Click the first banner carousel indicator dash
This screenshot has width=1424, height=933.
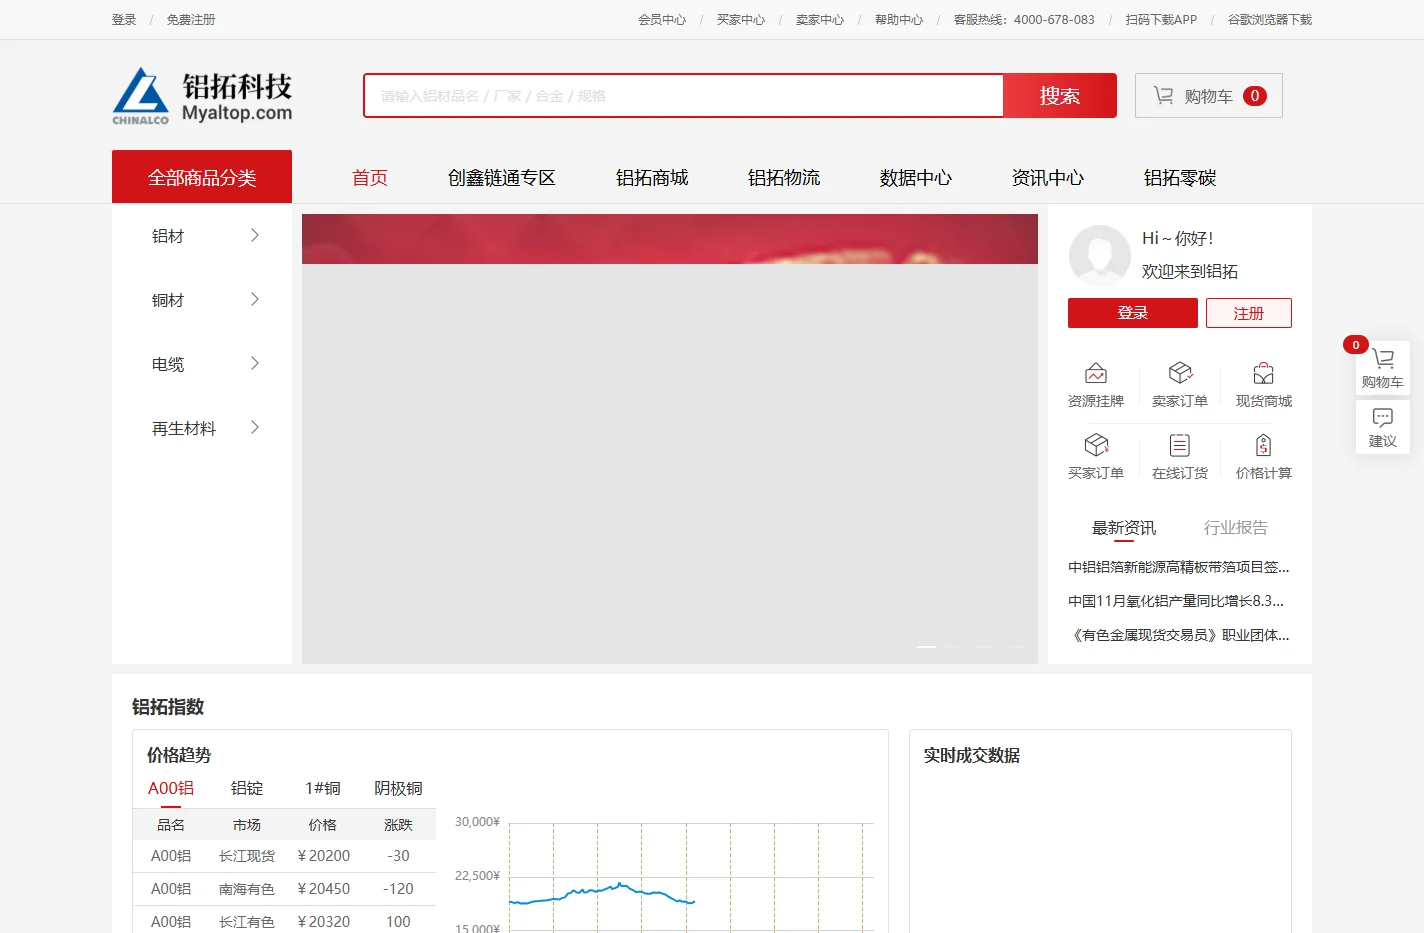(x=926, y=647)
